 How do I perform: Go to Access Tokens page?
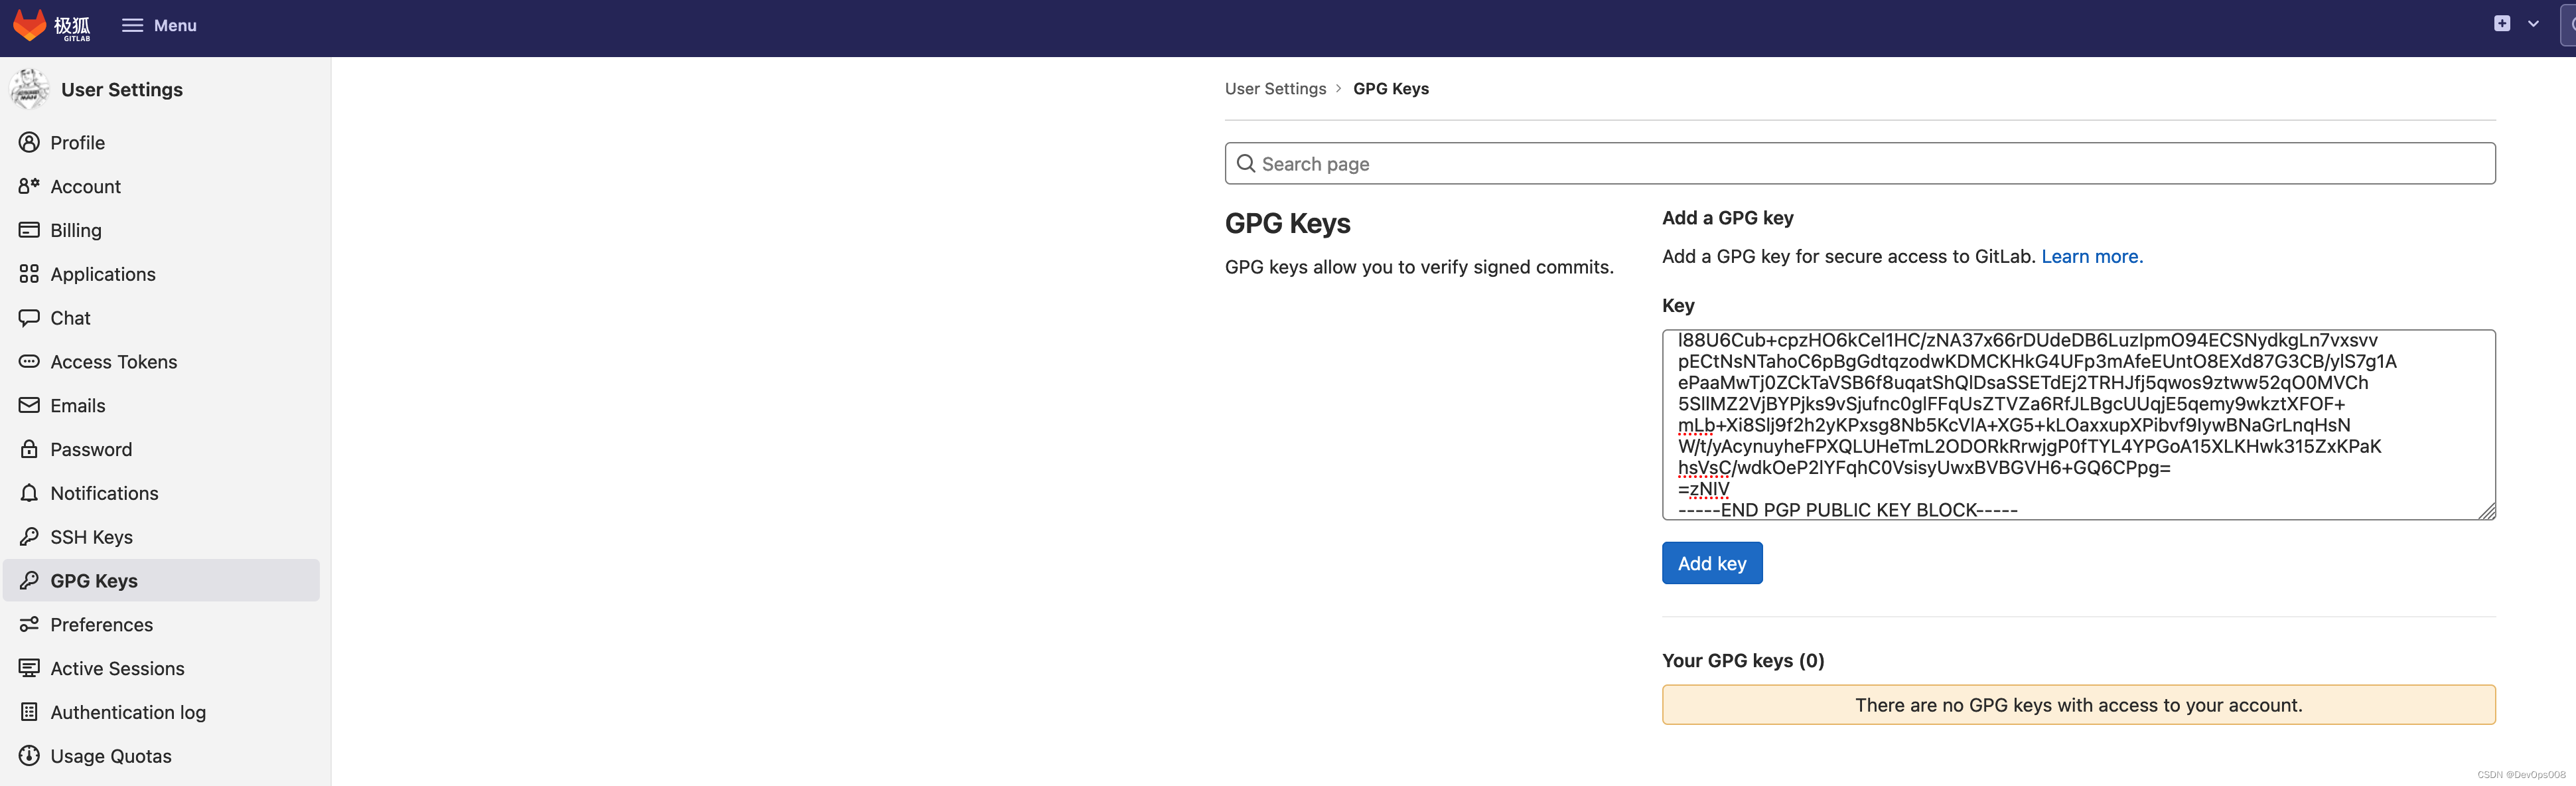tap(113, 362)
